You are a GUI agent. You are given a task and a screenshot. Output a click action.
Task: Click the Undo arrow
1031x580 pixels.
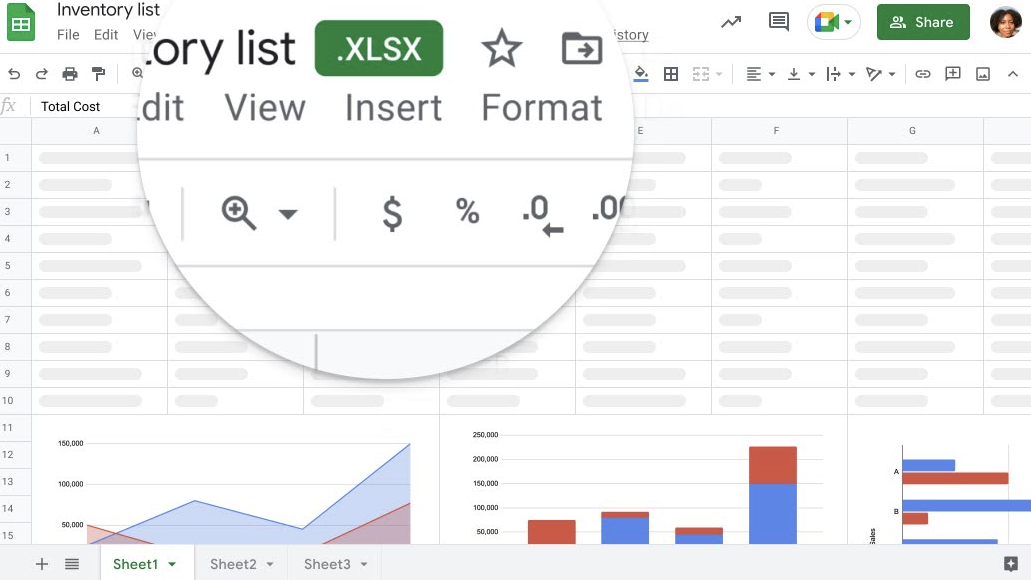pos(14,74)
